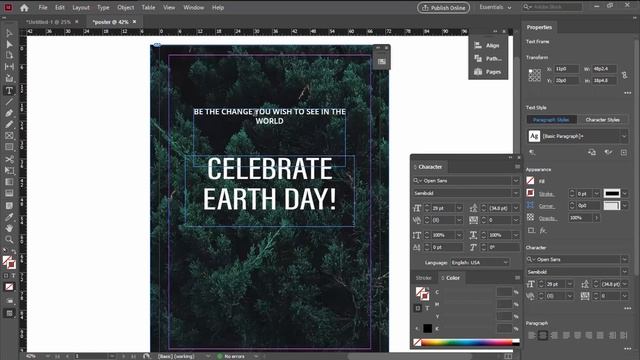Select the Selection tool arrow
The image size is (640, 360).
tap(9, 33)
